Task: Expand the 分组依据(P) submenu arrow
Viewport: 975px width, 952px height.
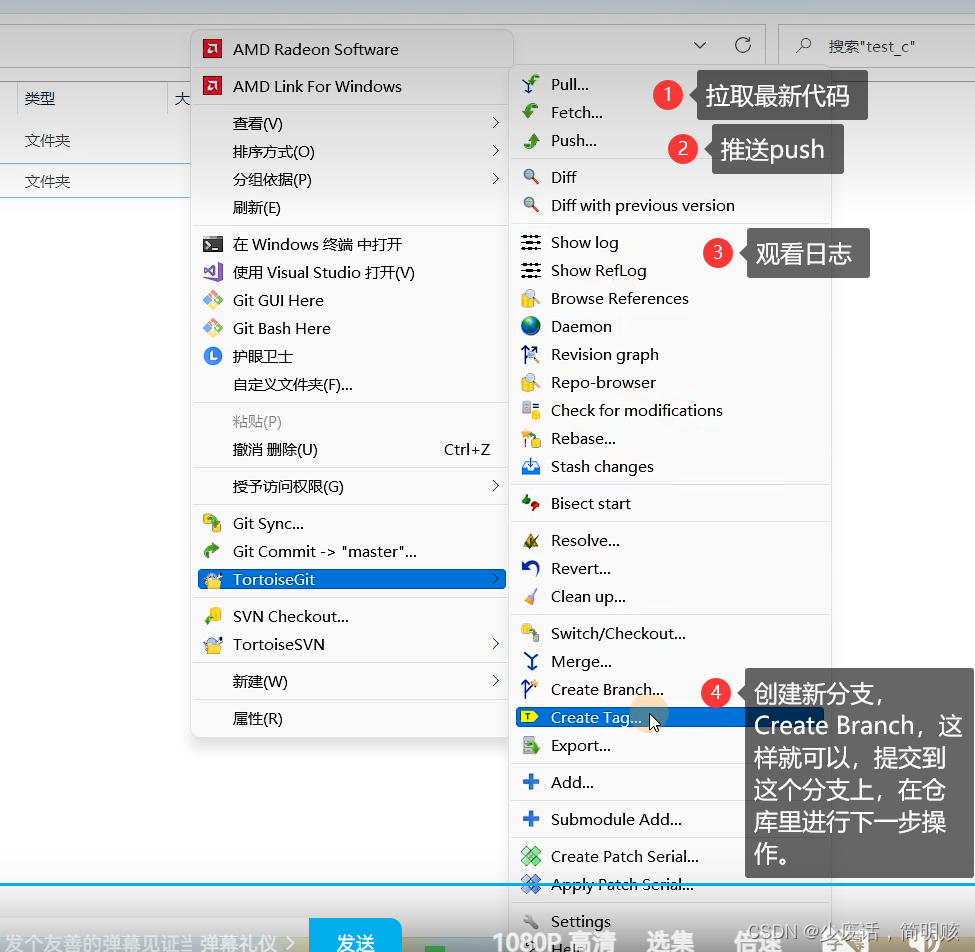Action: 496,179
